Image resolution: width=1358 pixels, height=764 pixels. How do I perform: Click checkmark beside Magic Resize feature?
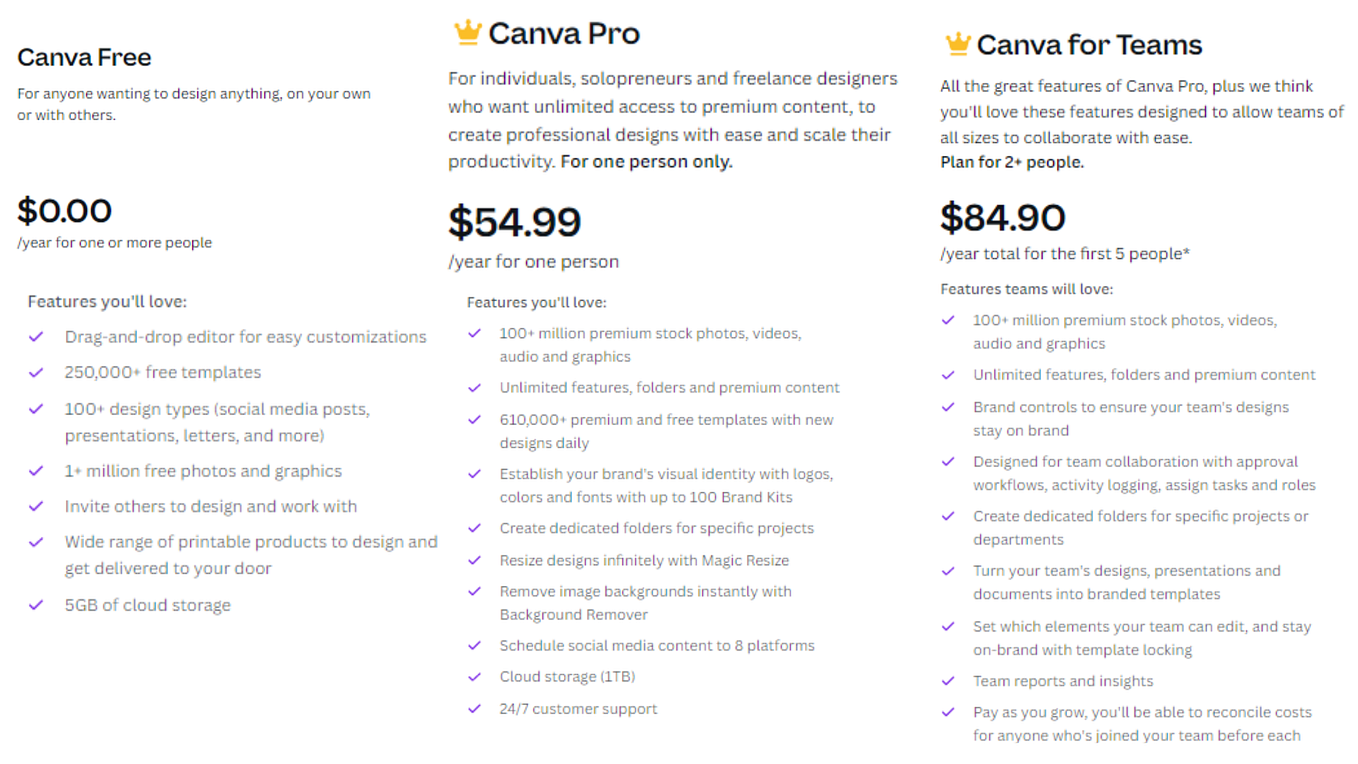[475, 560]
